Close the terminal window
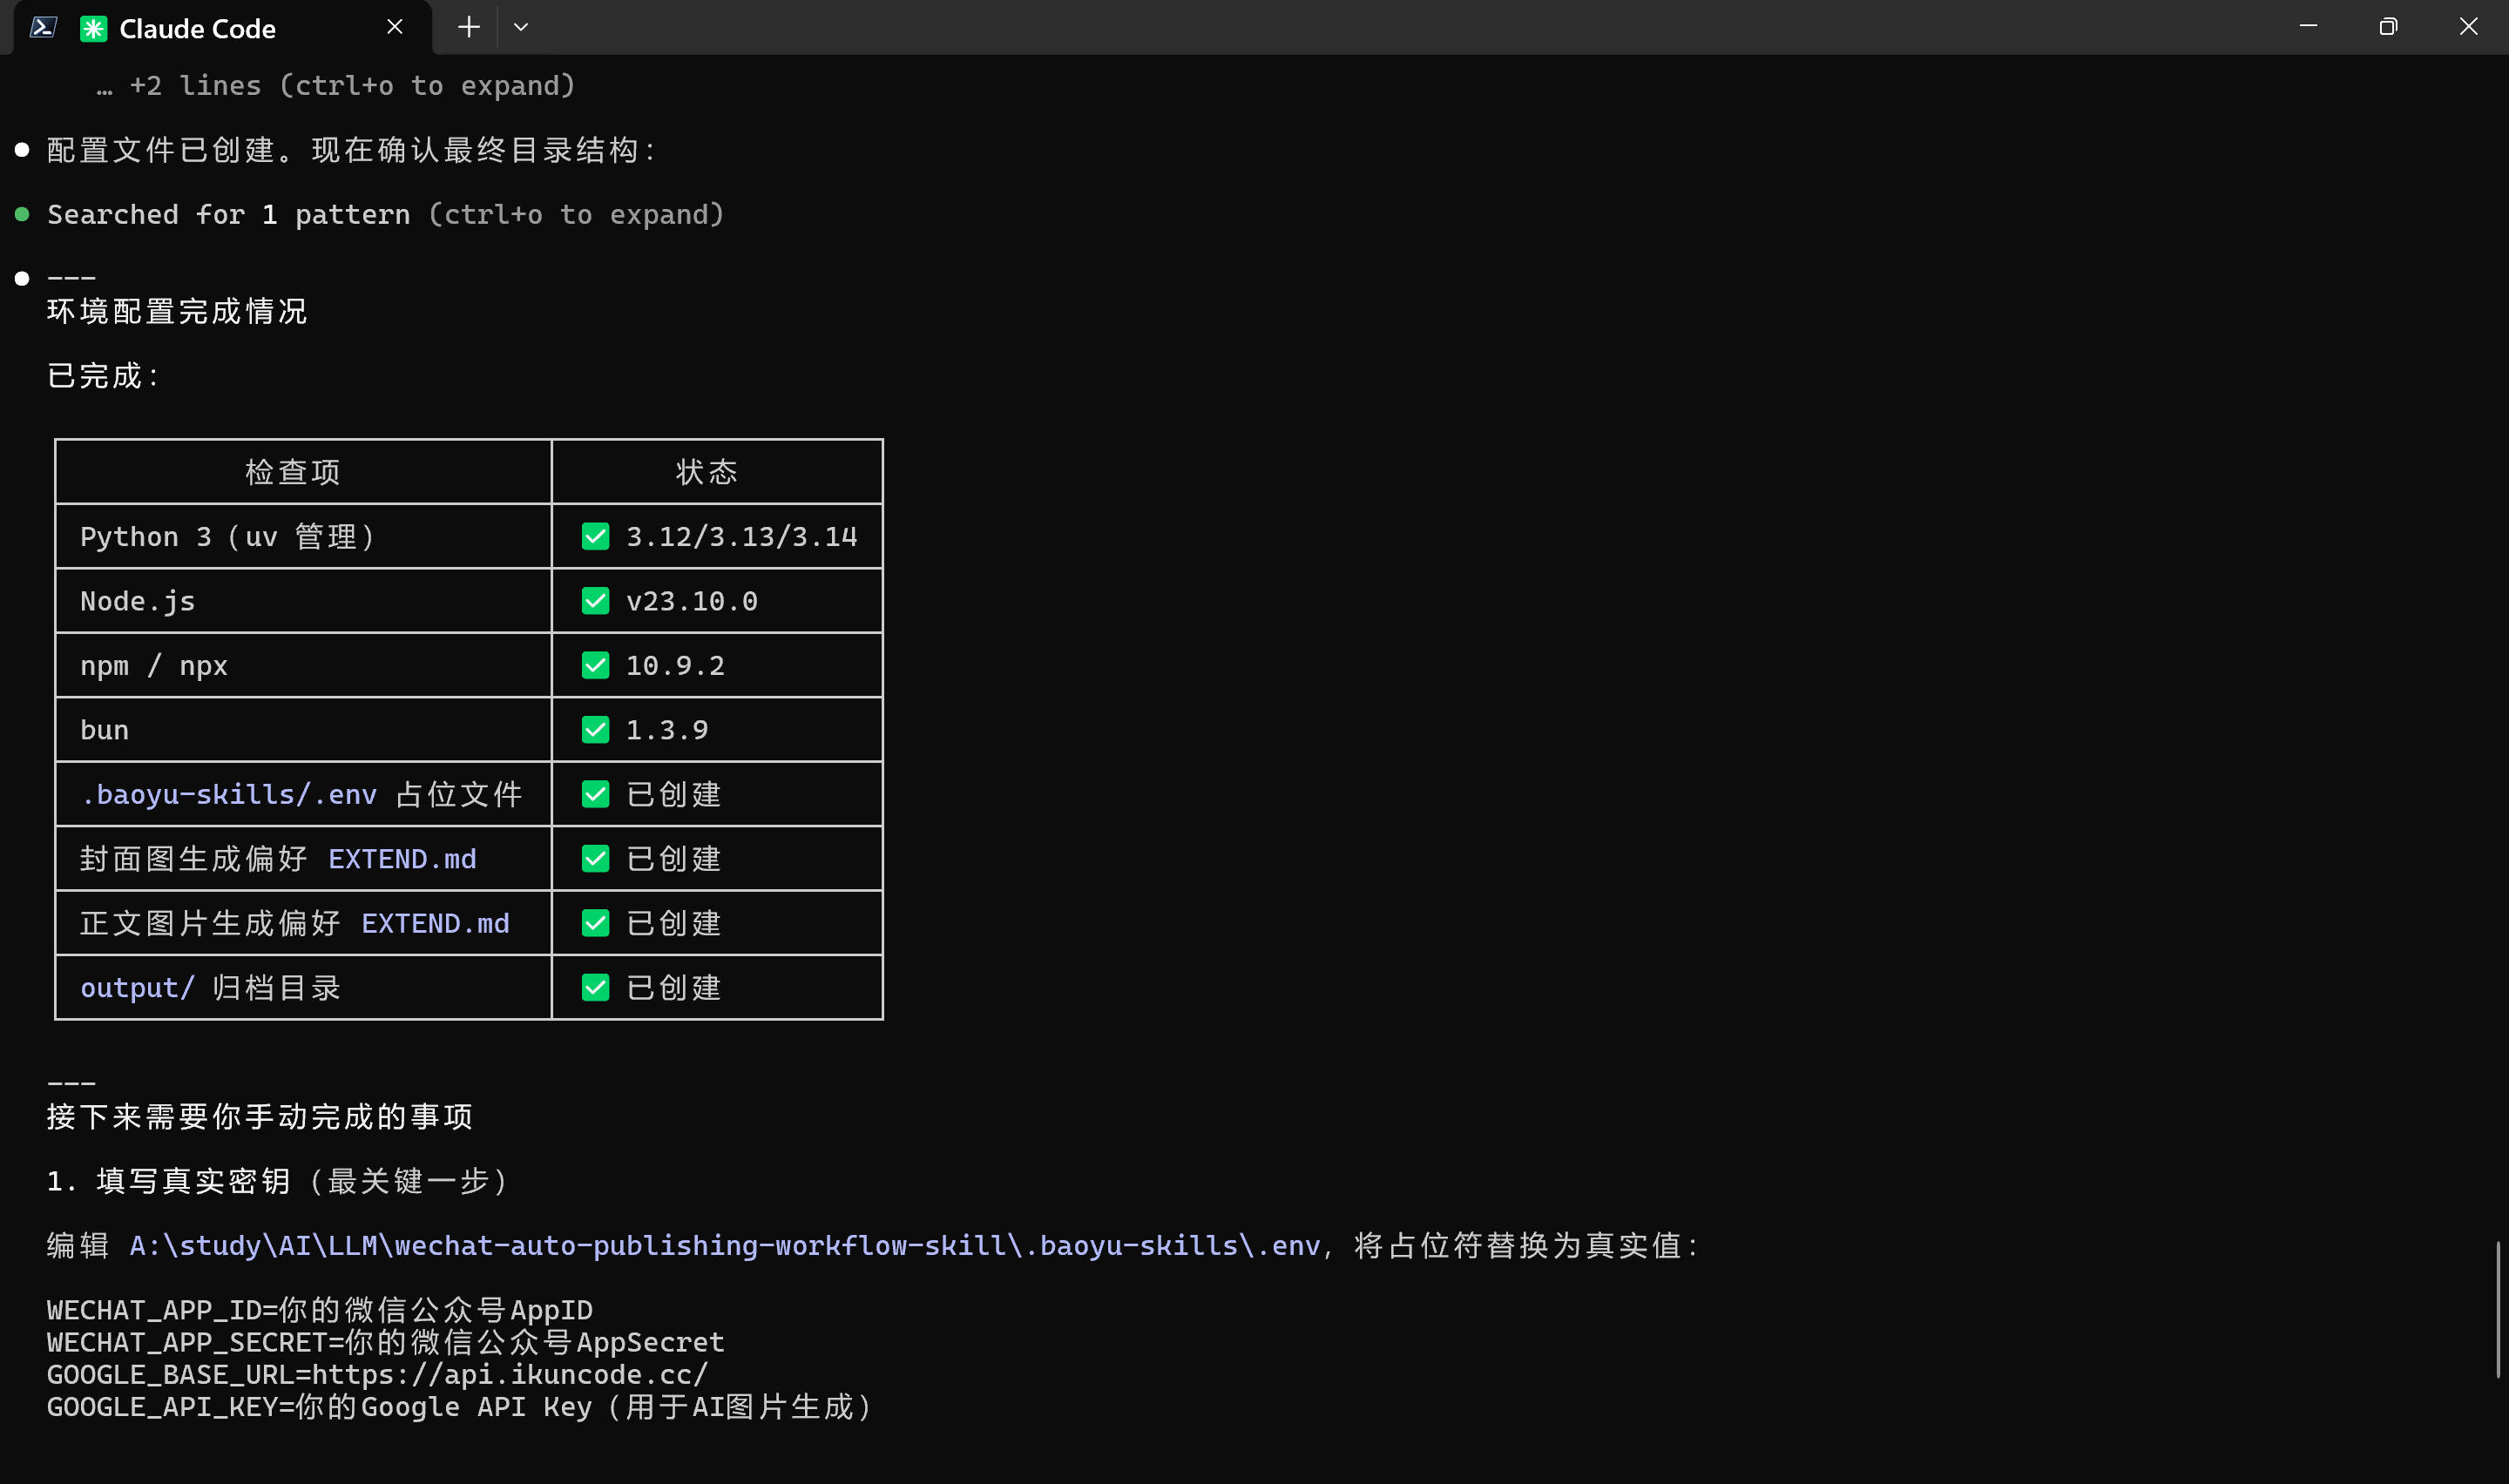2509x1484 pixels. coord(2468,27)
